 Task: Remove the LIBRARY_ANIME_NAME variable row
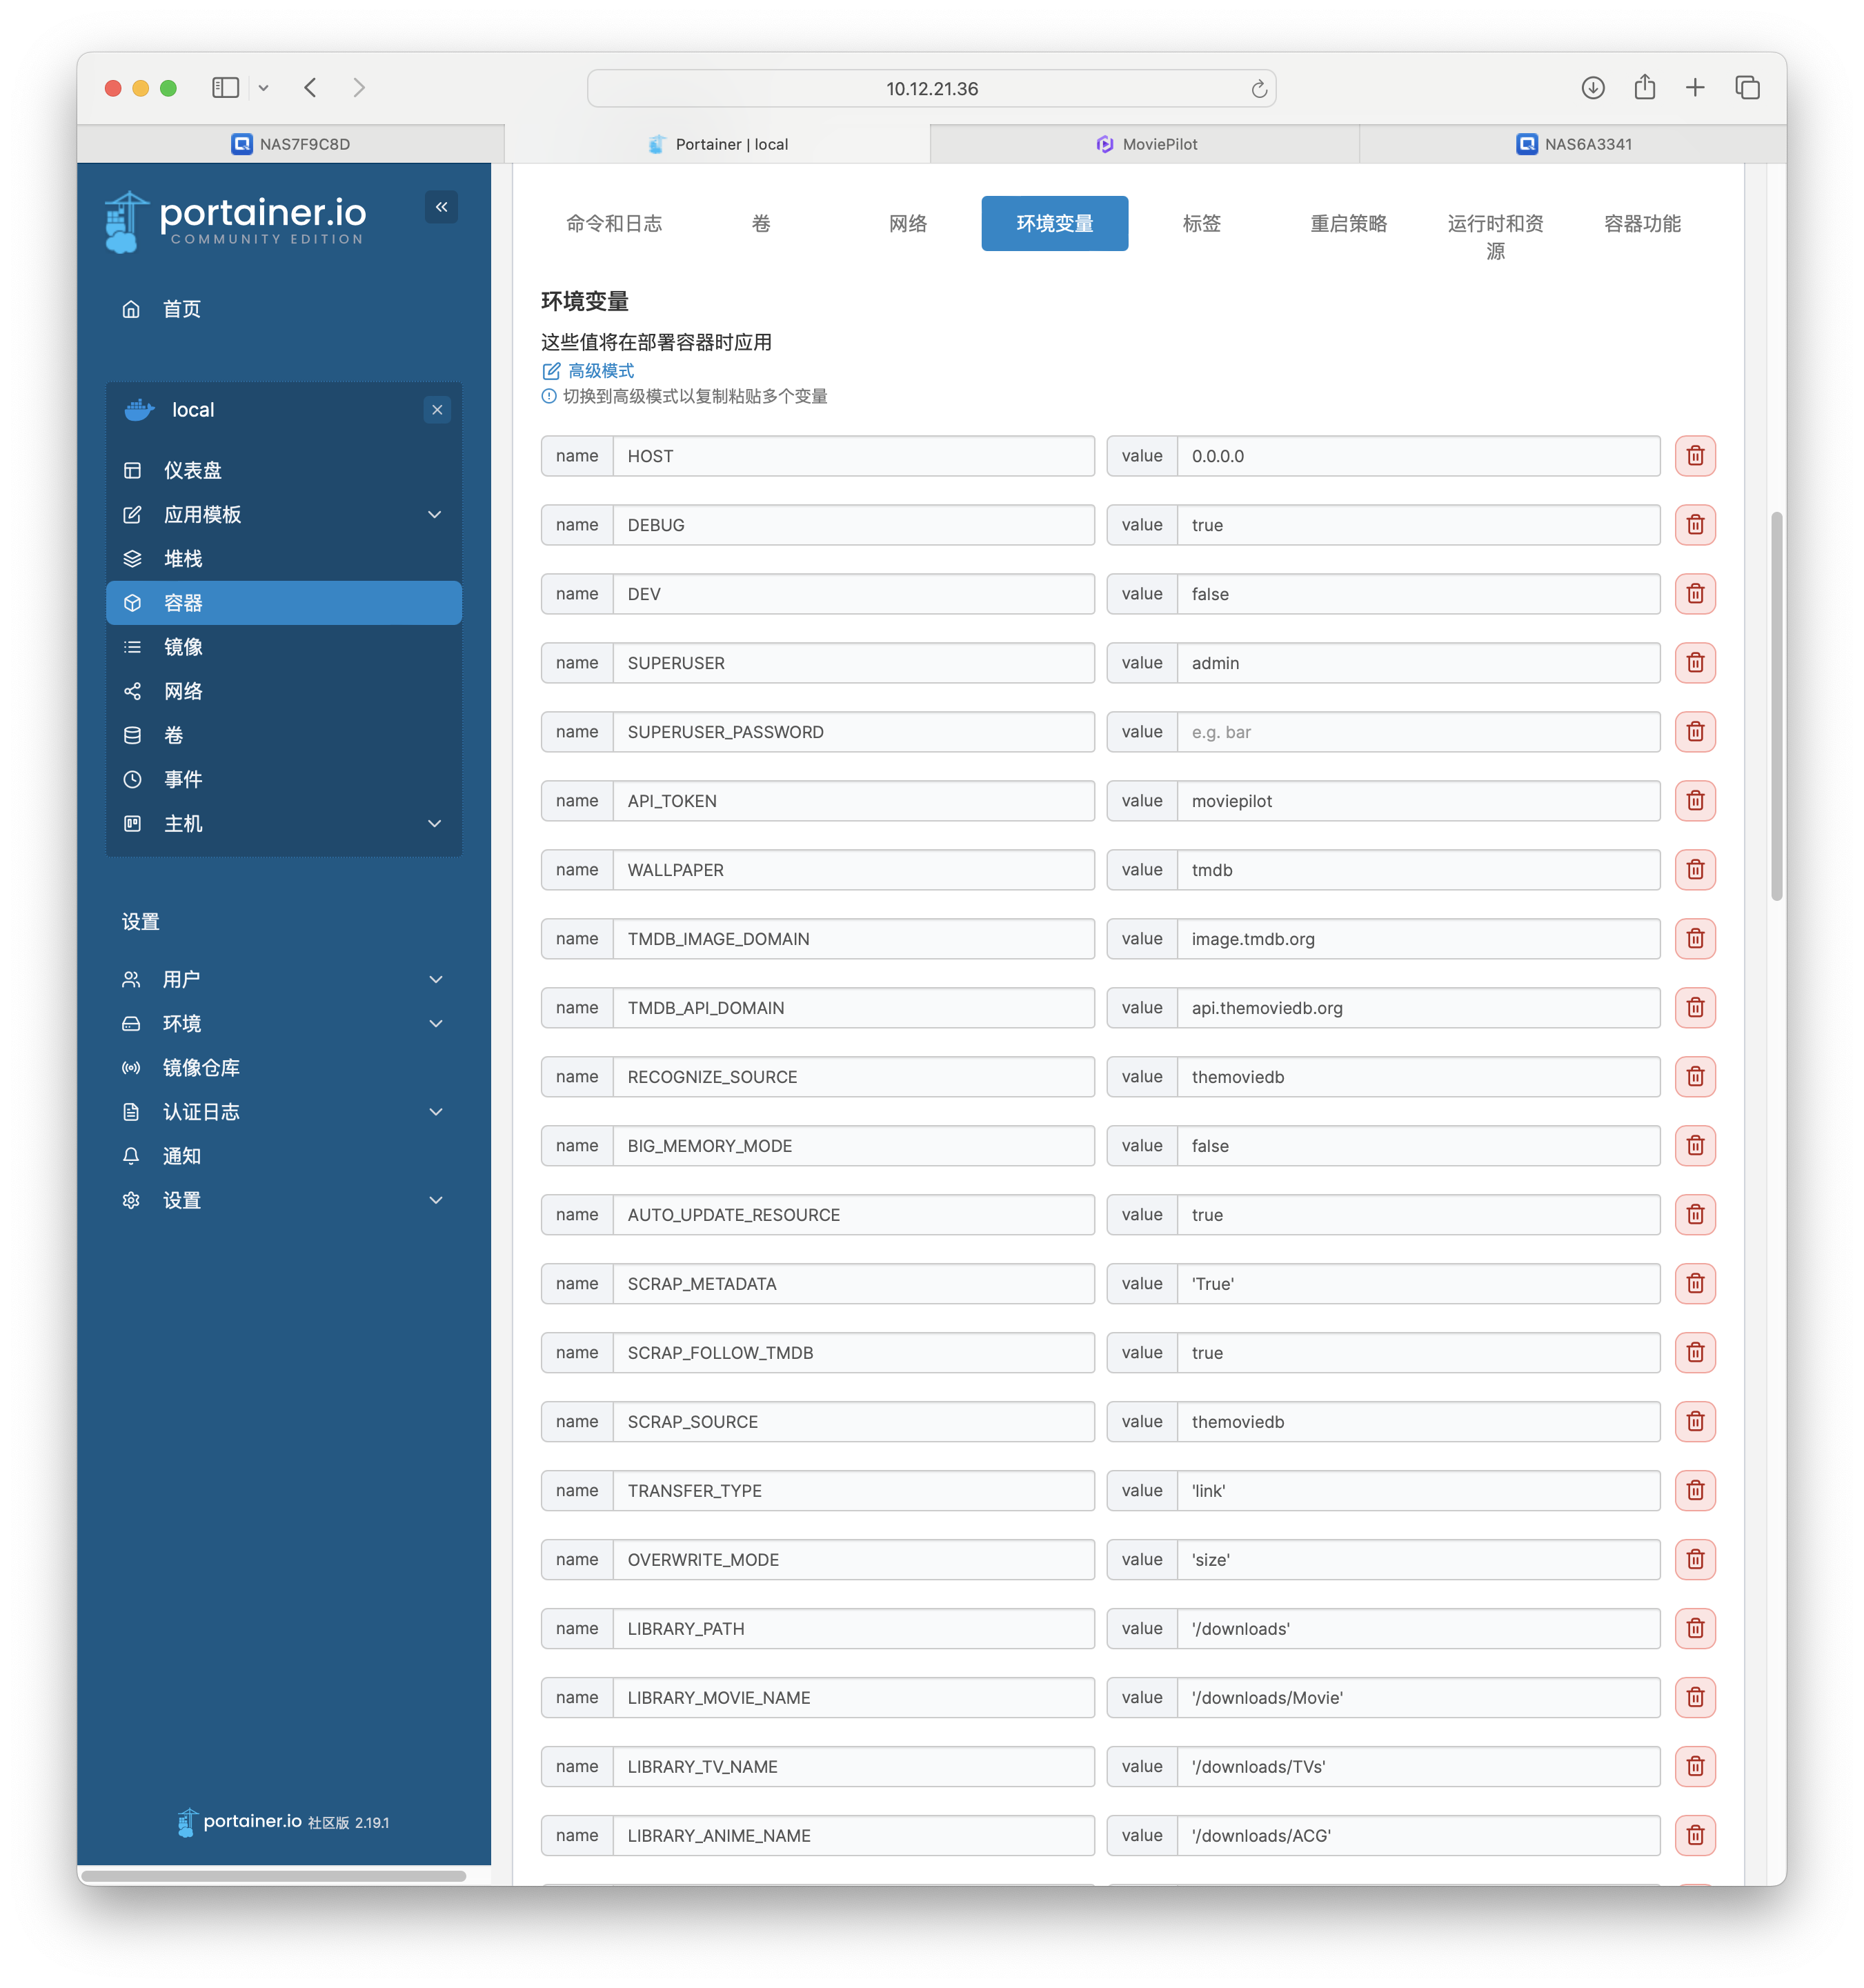(x=1694, y=1836)
